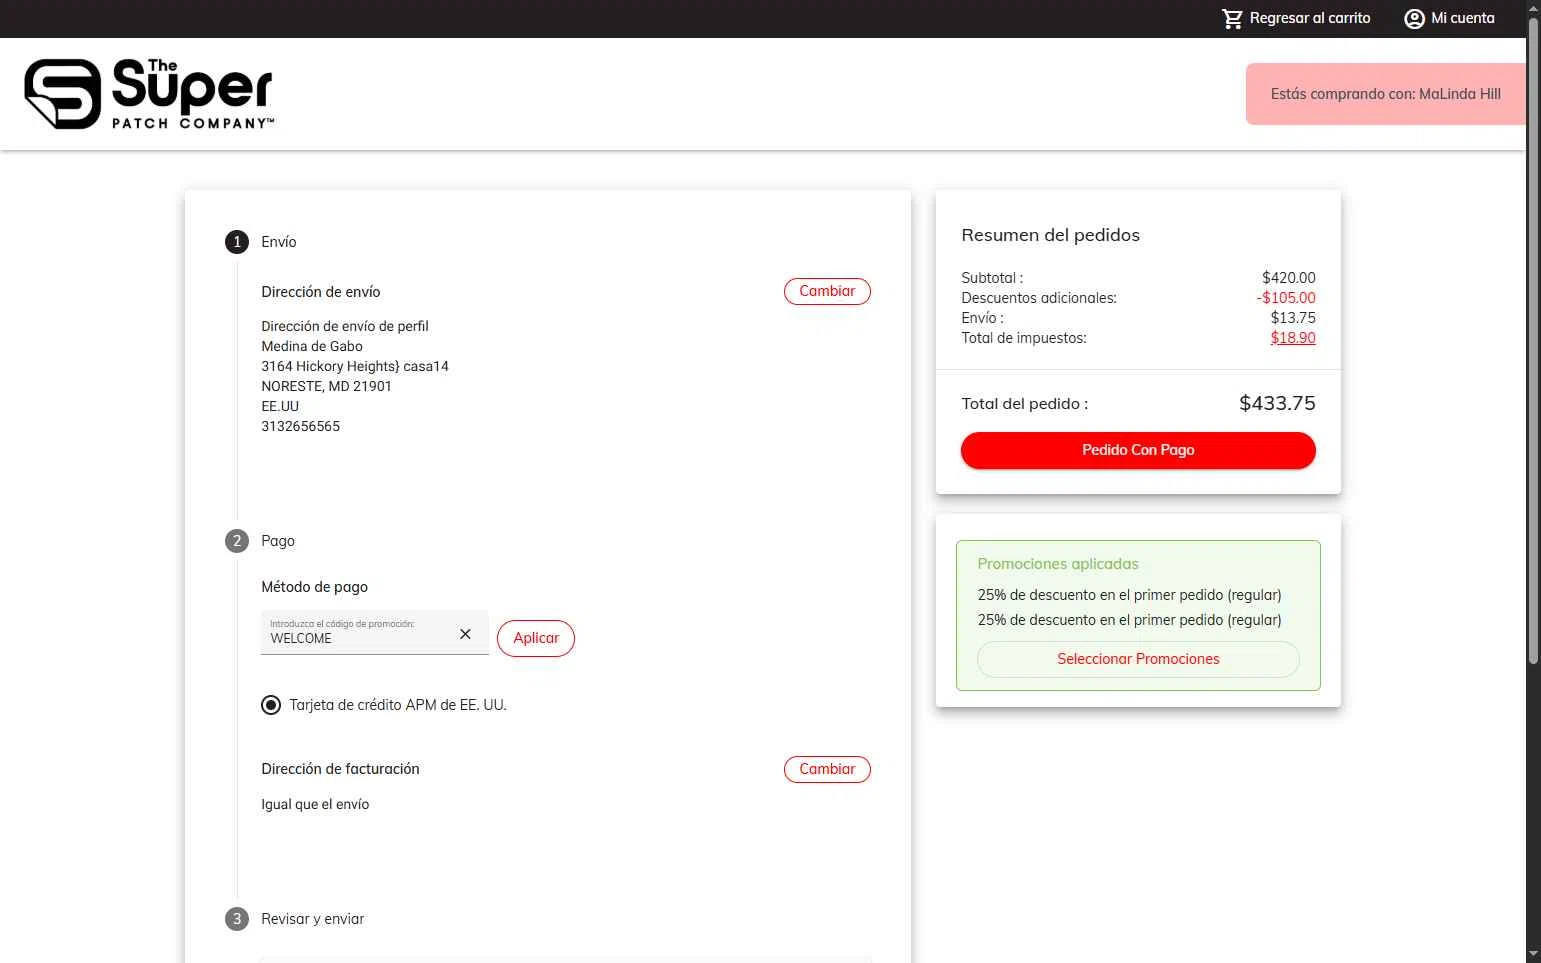Place order with Pedido Con Pago
This screenshot has width=1541, height=963.
click(x=1138, y=450)
